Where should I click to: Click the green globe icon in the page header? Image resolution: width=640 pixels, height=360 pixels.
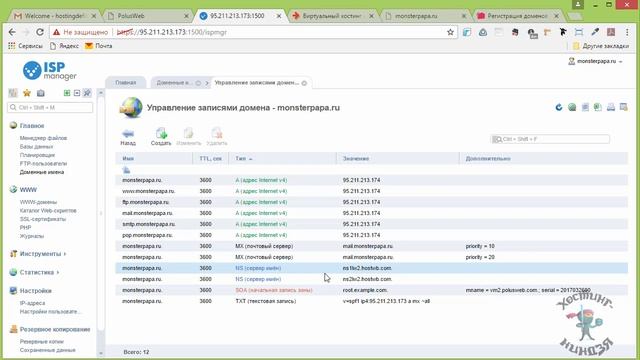coord(572,107)
